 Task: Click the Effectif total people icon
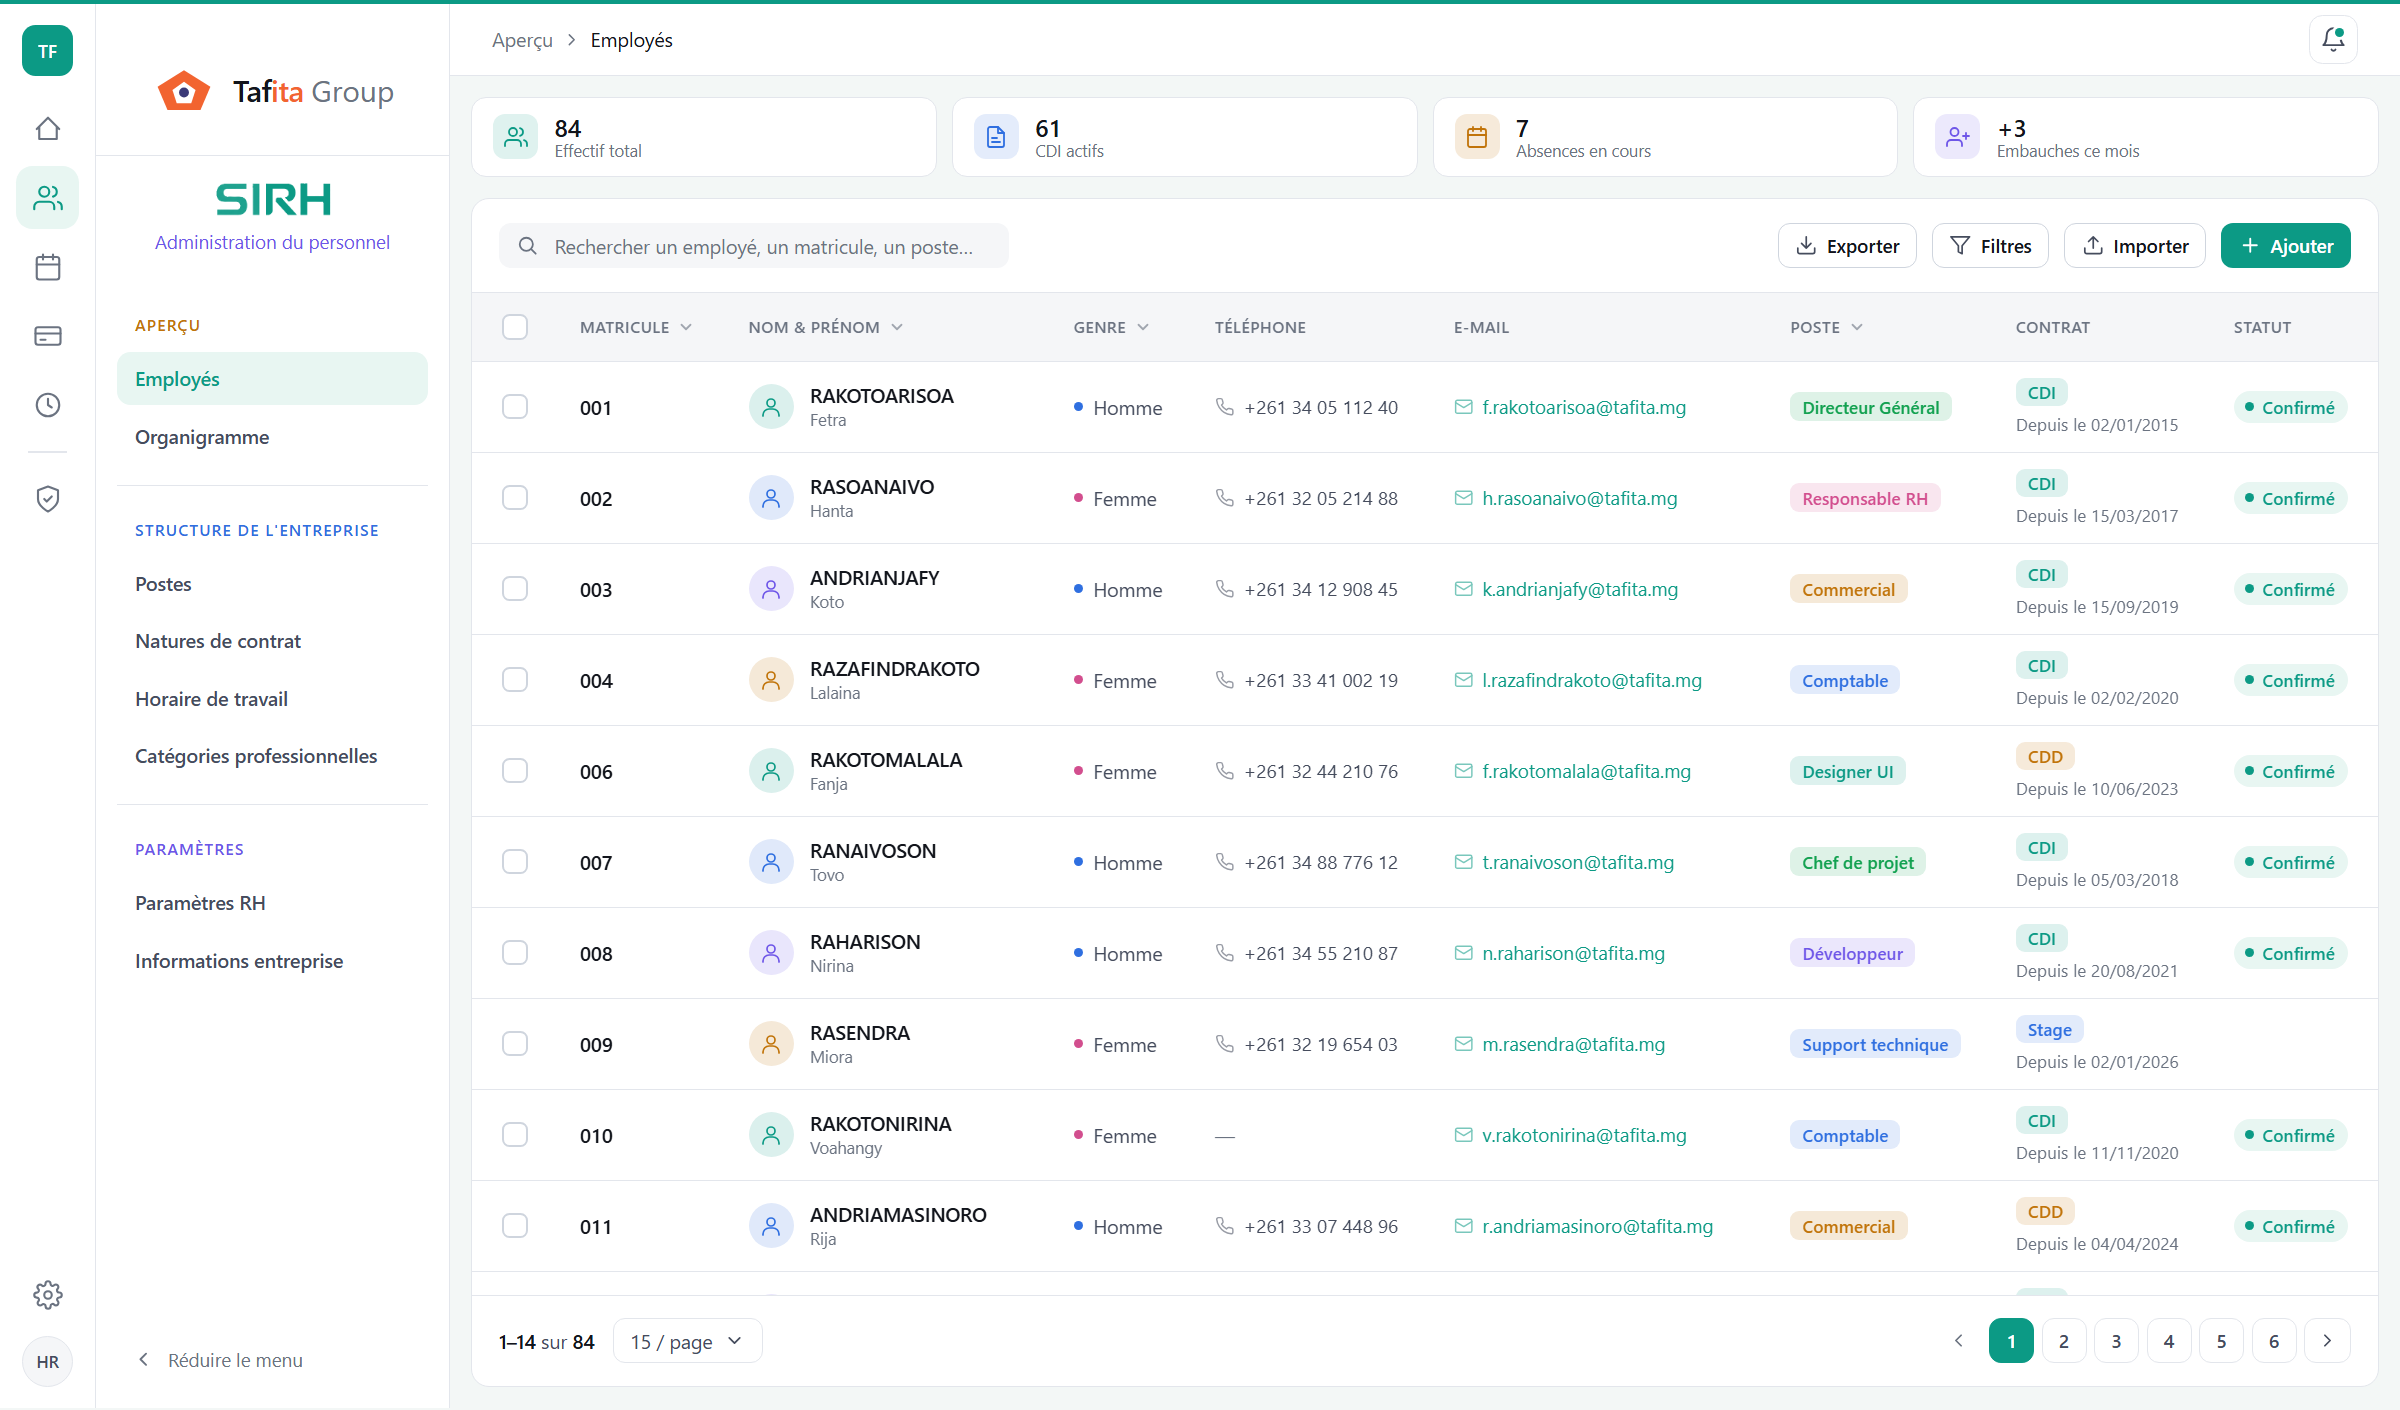516,137
